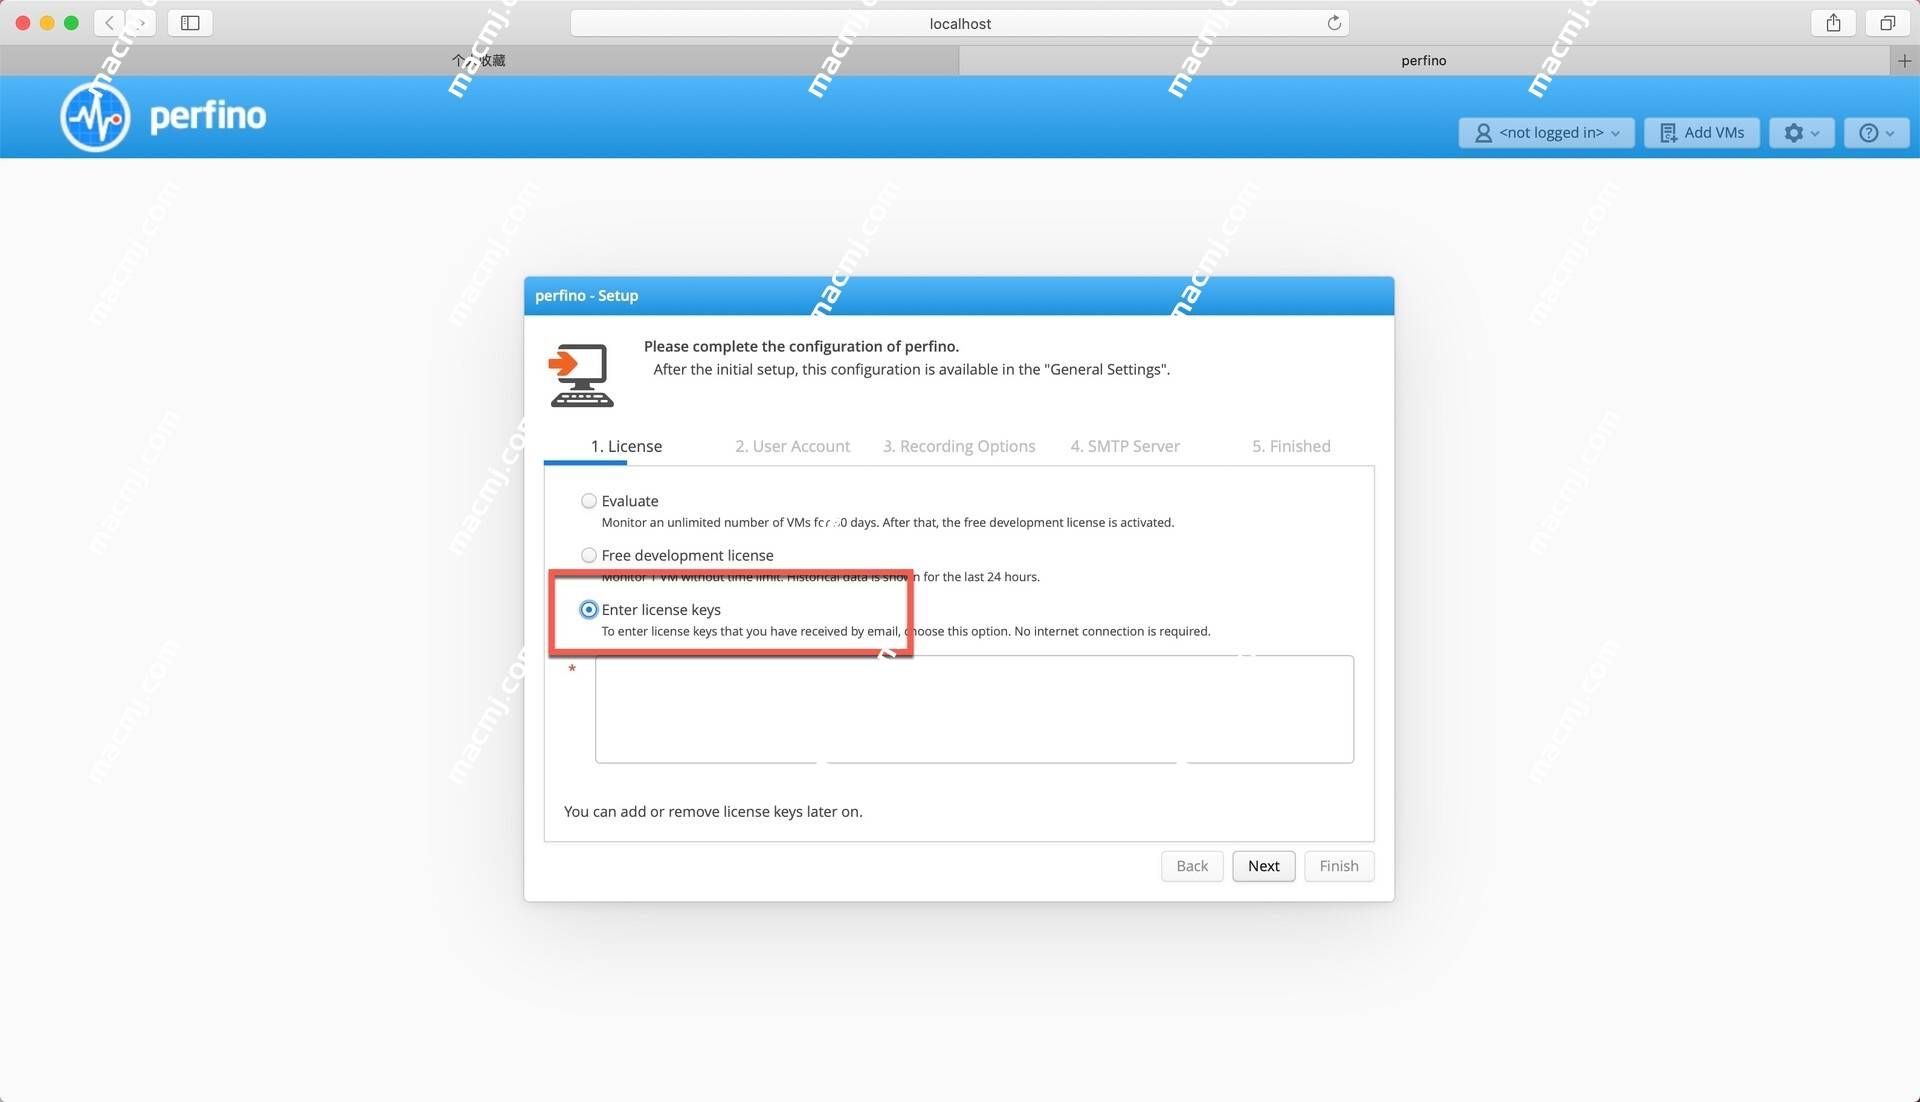Enable the Enter license keys option
The width and height of the screenshot is (1920, 1102).
(x=588, y=609)
